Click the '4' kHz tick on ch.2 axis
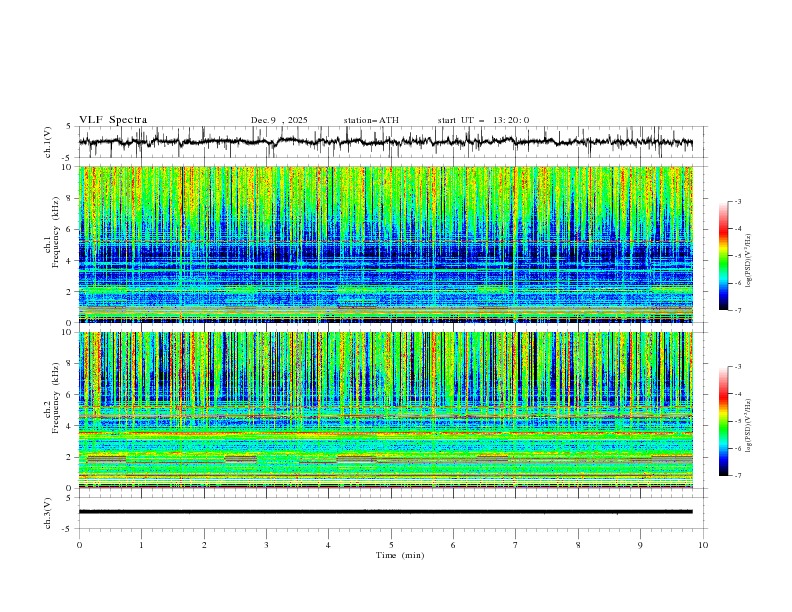 [71, 426]
